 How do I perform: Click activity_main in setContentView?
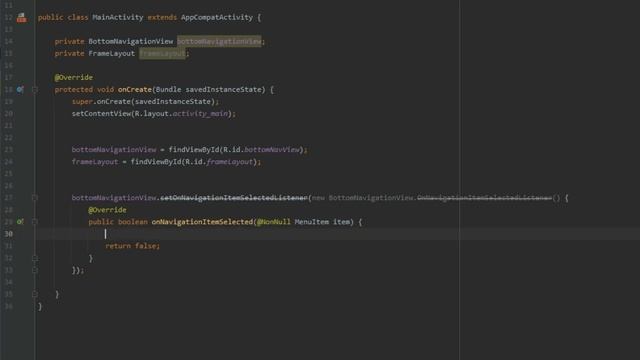point(200,113)
